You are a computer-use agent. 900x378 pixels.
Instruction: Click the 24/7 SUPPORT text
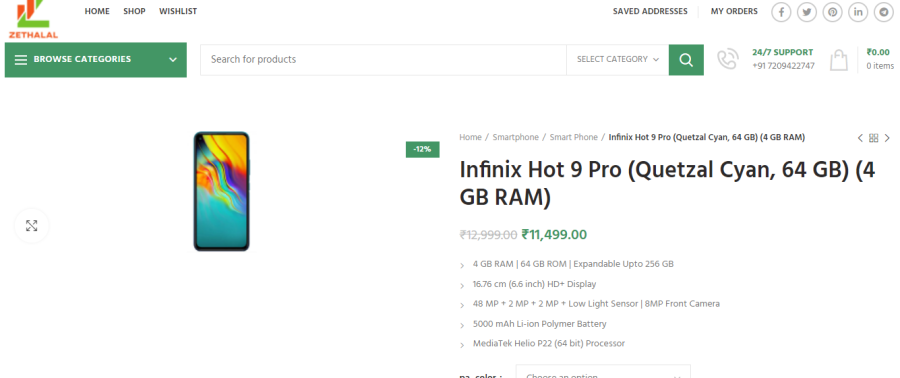point(783,52)
